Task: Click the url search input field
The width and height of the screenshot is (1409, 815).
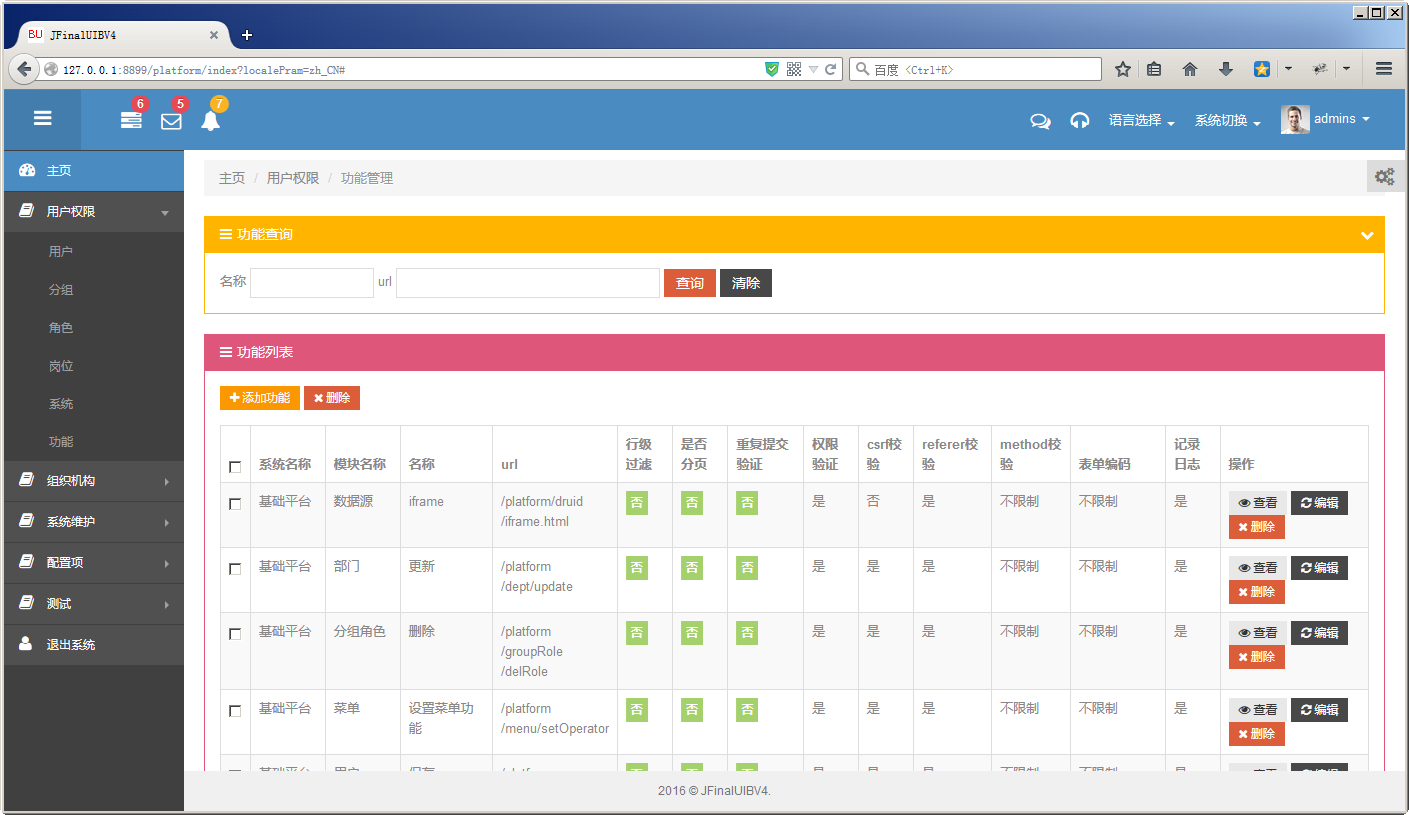Action: coord(528,283)
